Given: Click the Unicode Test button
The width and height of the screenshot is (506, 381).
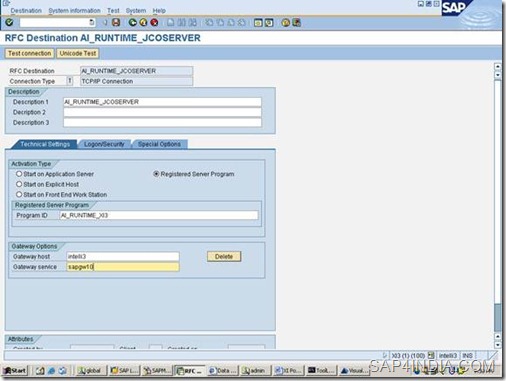Looking at the screenshot, I should 78,53.
